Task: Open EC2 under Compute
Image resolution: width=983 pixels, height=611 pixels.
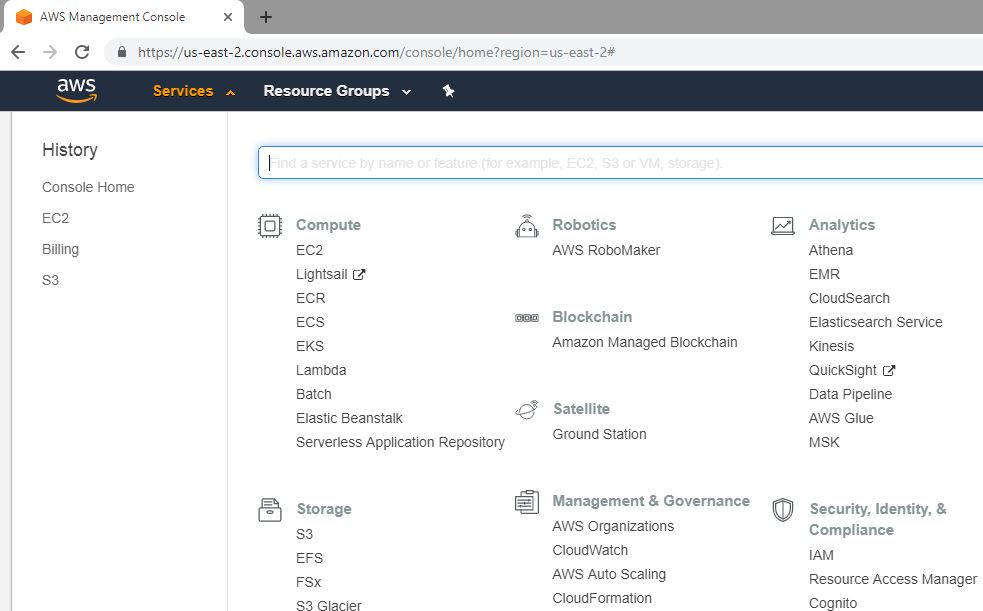Action: pyautogui.click(x=309, y=251)
